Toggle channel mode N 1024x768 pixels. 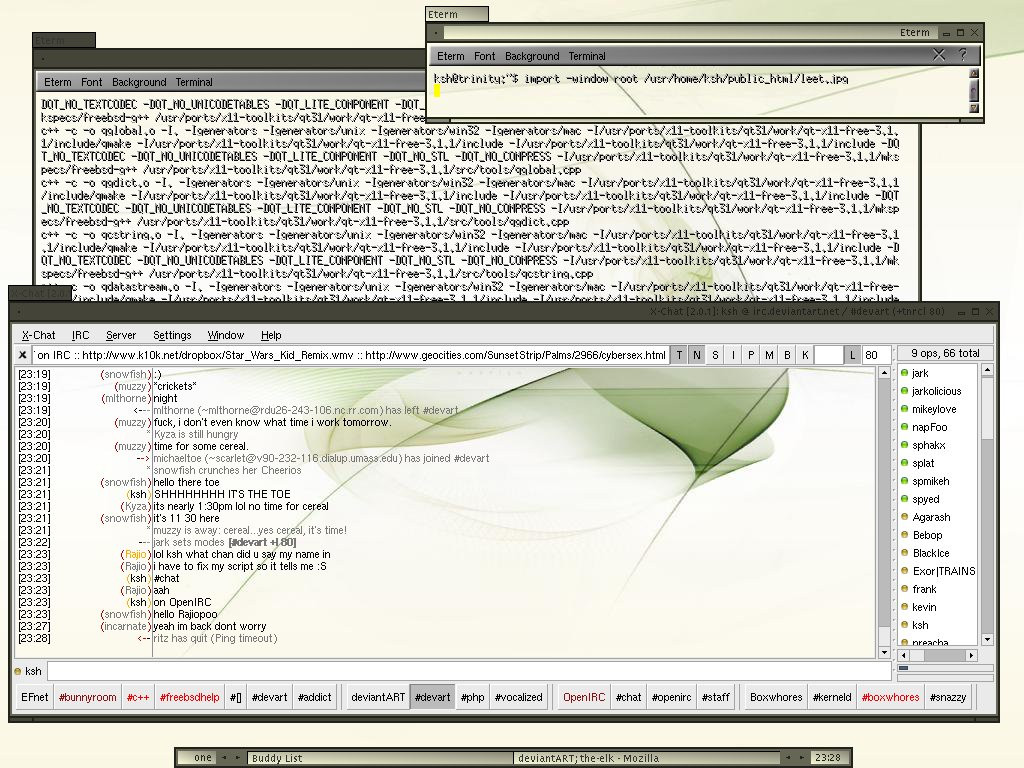[x=697, y=355]
